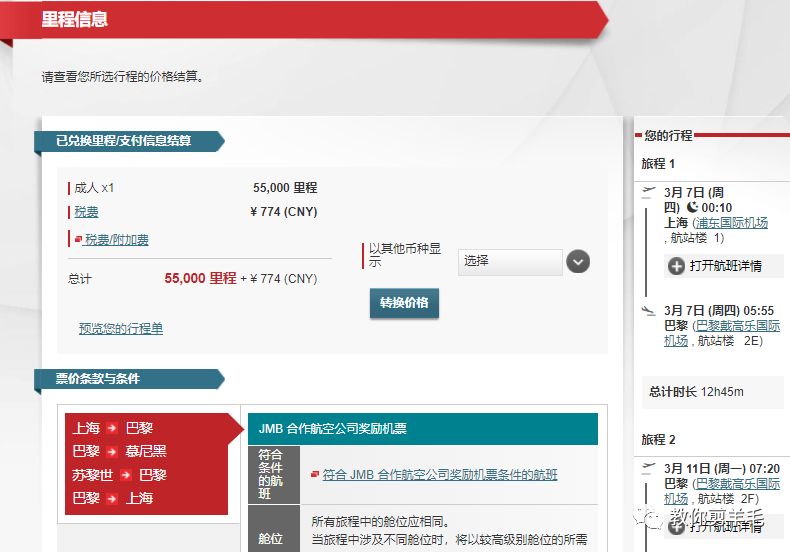Click the red icon before 税费/附加费
Screen dimensions: 790x552
coord(78,239)
